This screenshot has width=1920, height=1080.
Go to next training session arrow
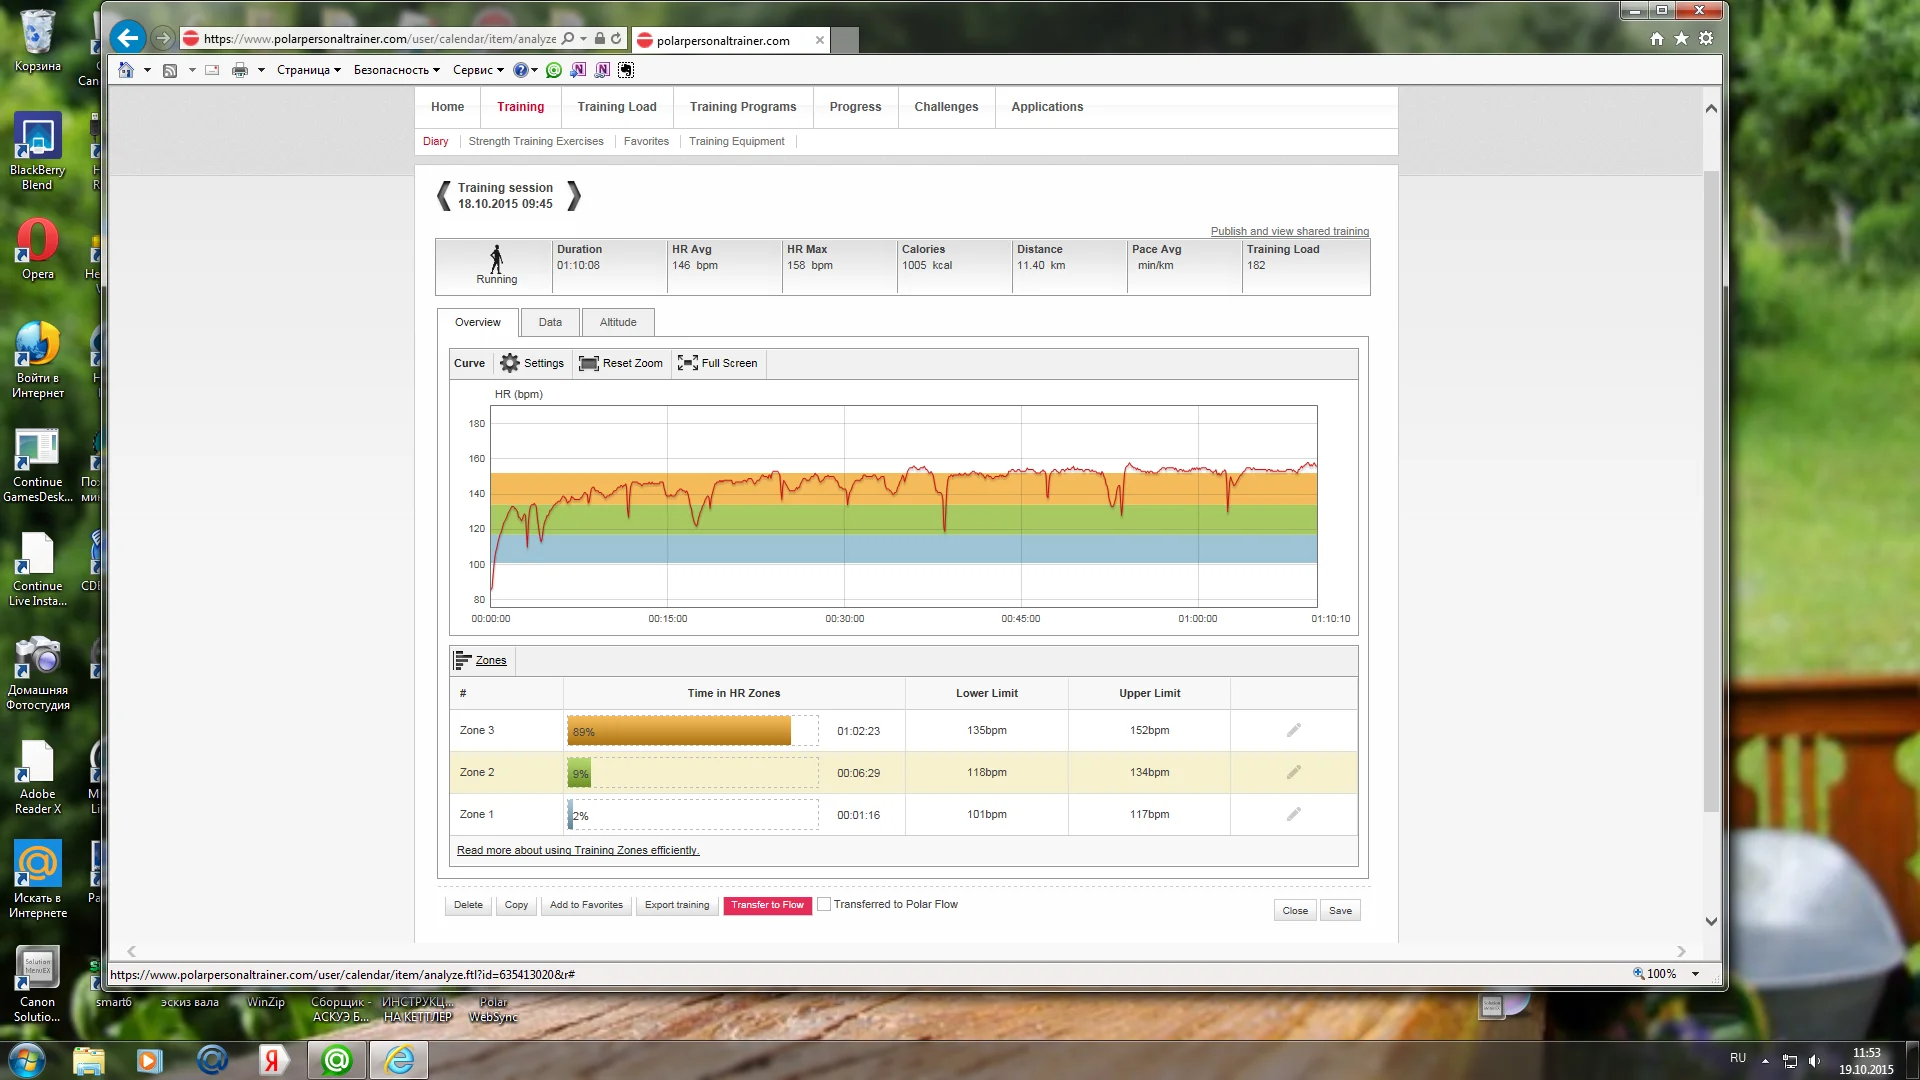[574, 196]
